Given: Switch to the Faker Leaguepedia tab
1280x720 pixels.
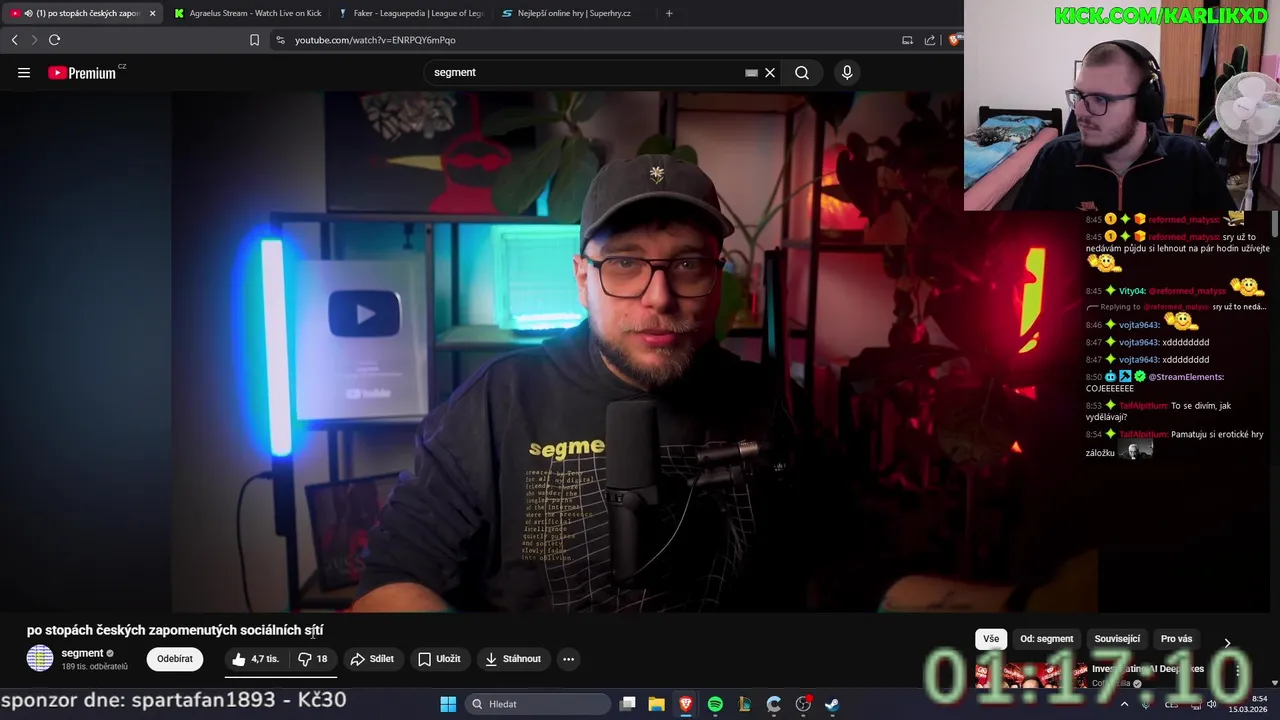Looking at the screenshot, I should pos(410,13).
